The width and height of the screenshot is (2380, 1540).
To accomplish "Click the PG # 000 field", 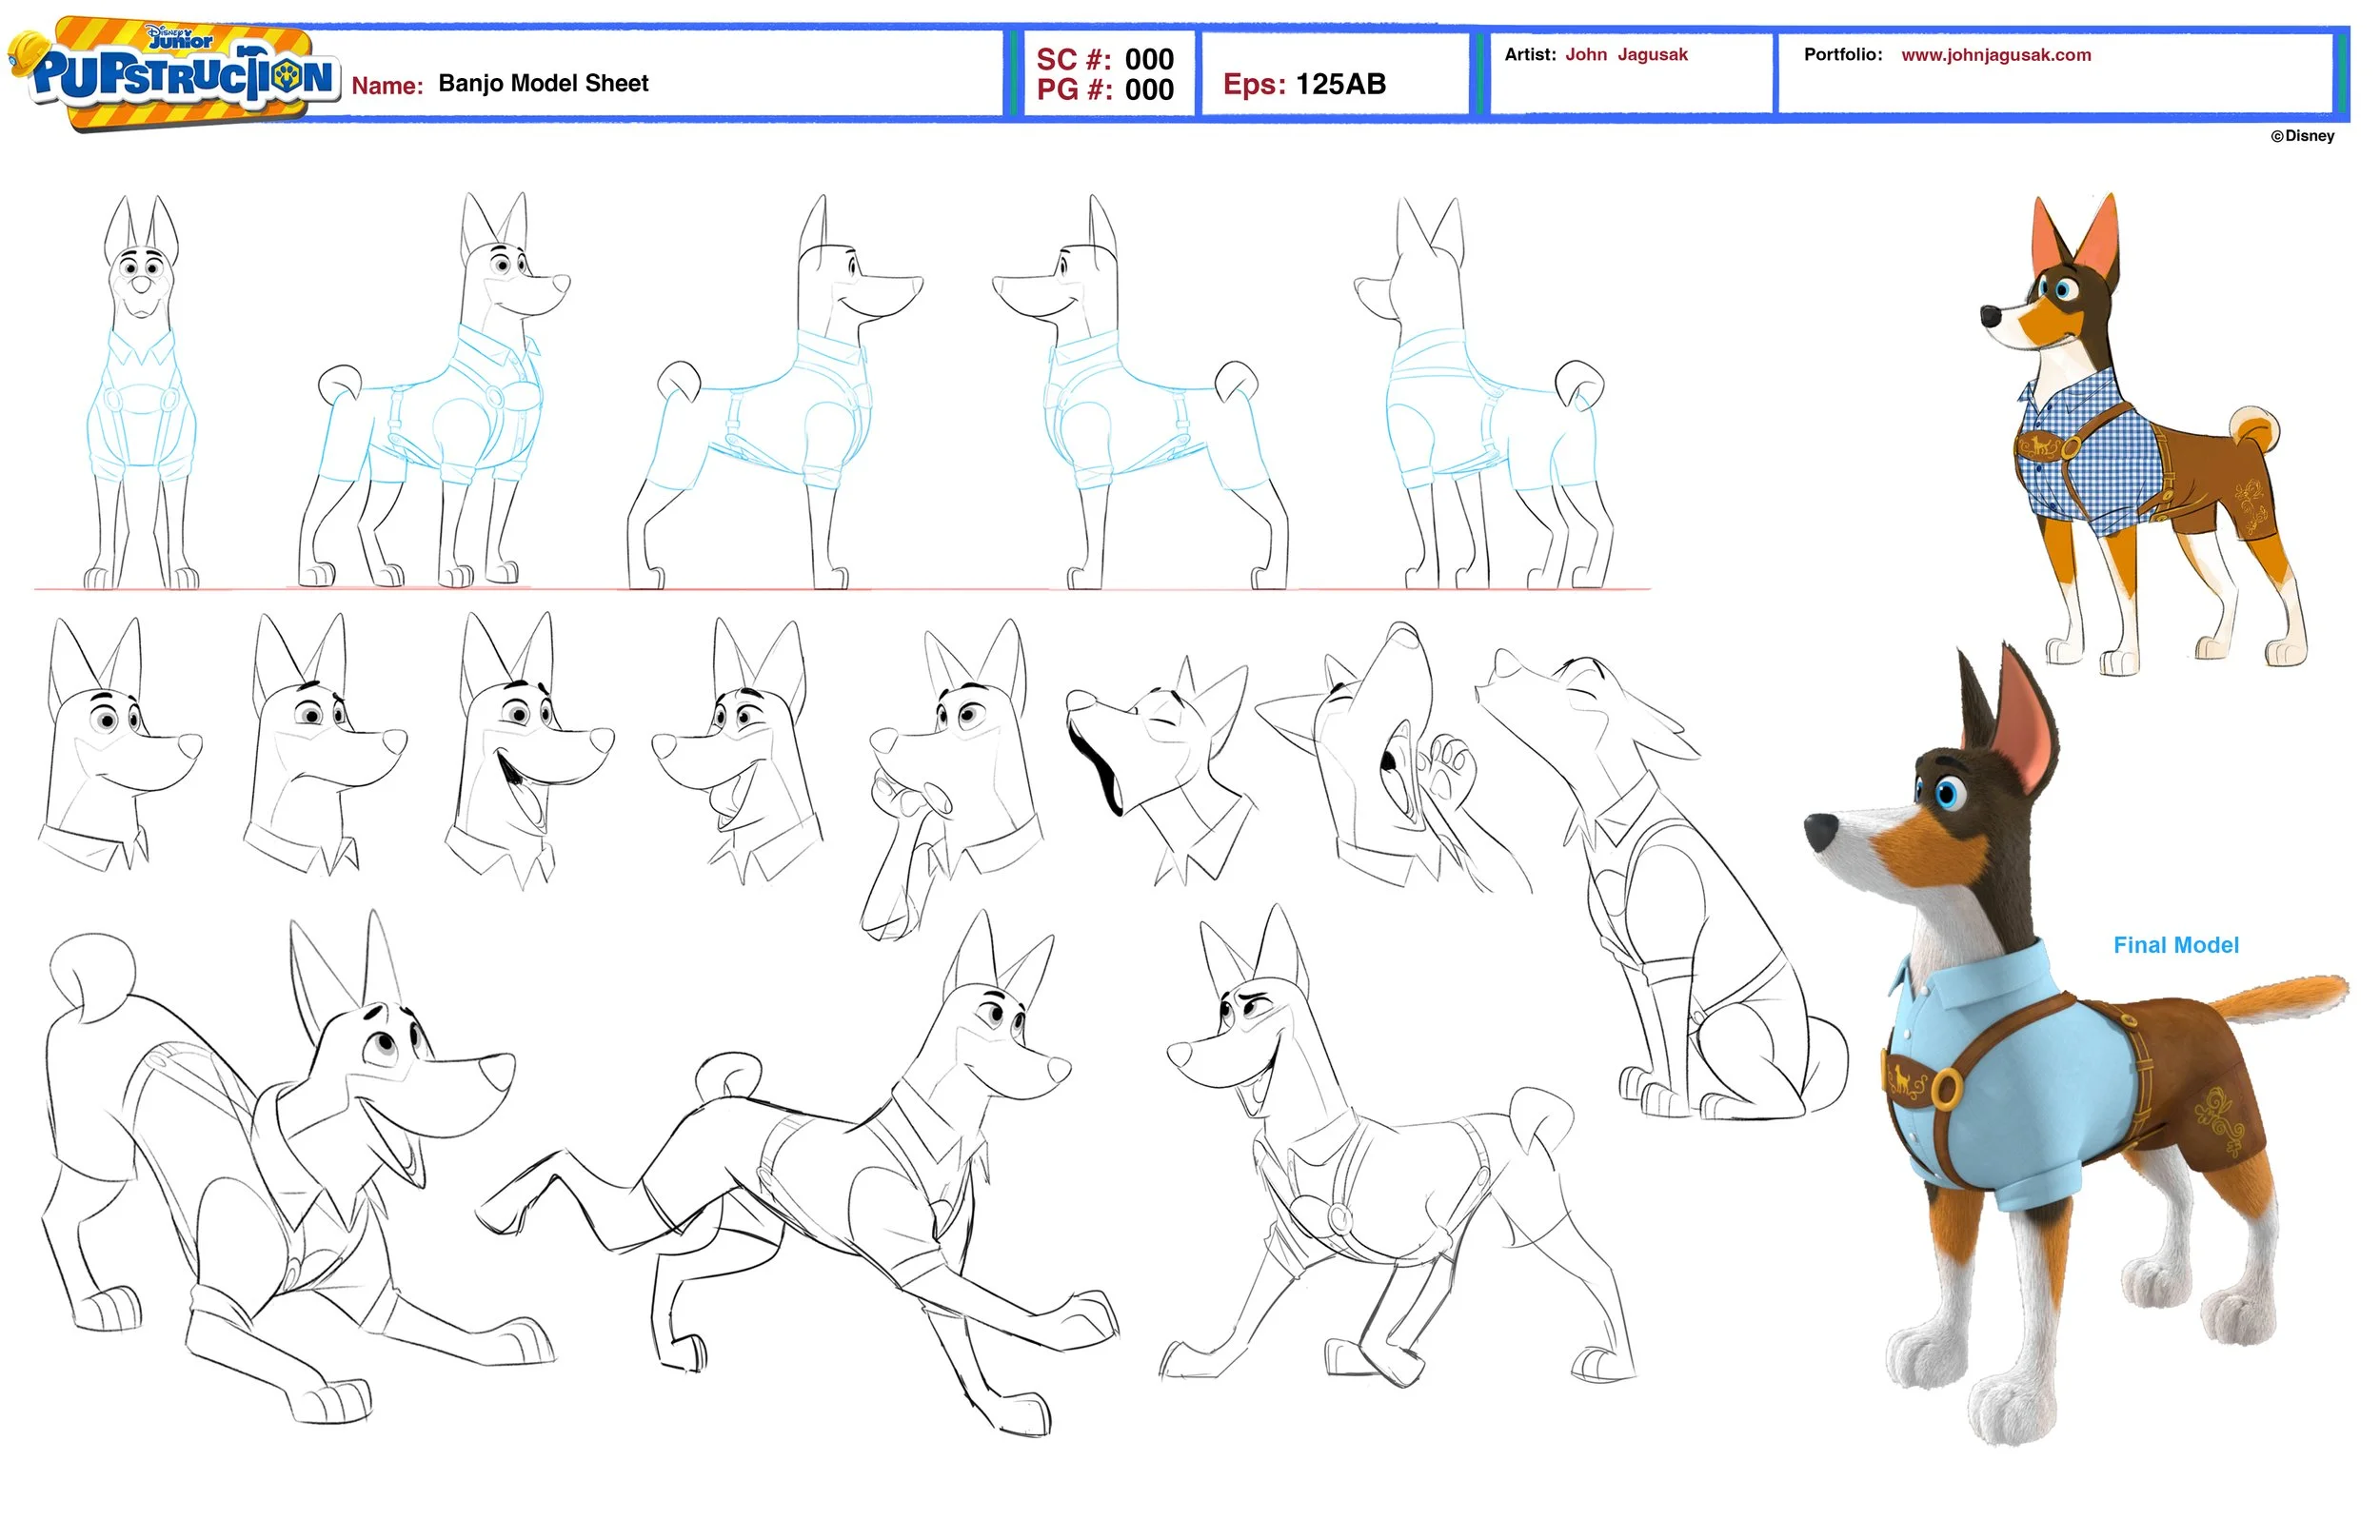I will tap(1104, 90).
